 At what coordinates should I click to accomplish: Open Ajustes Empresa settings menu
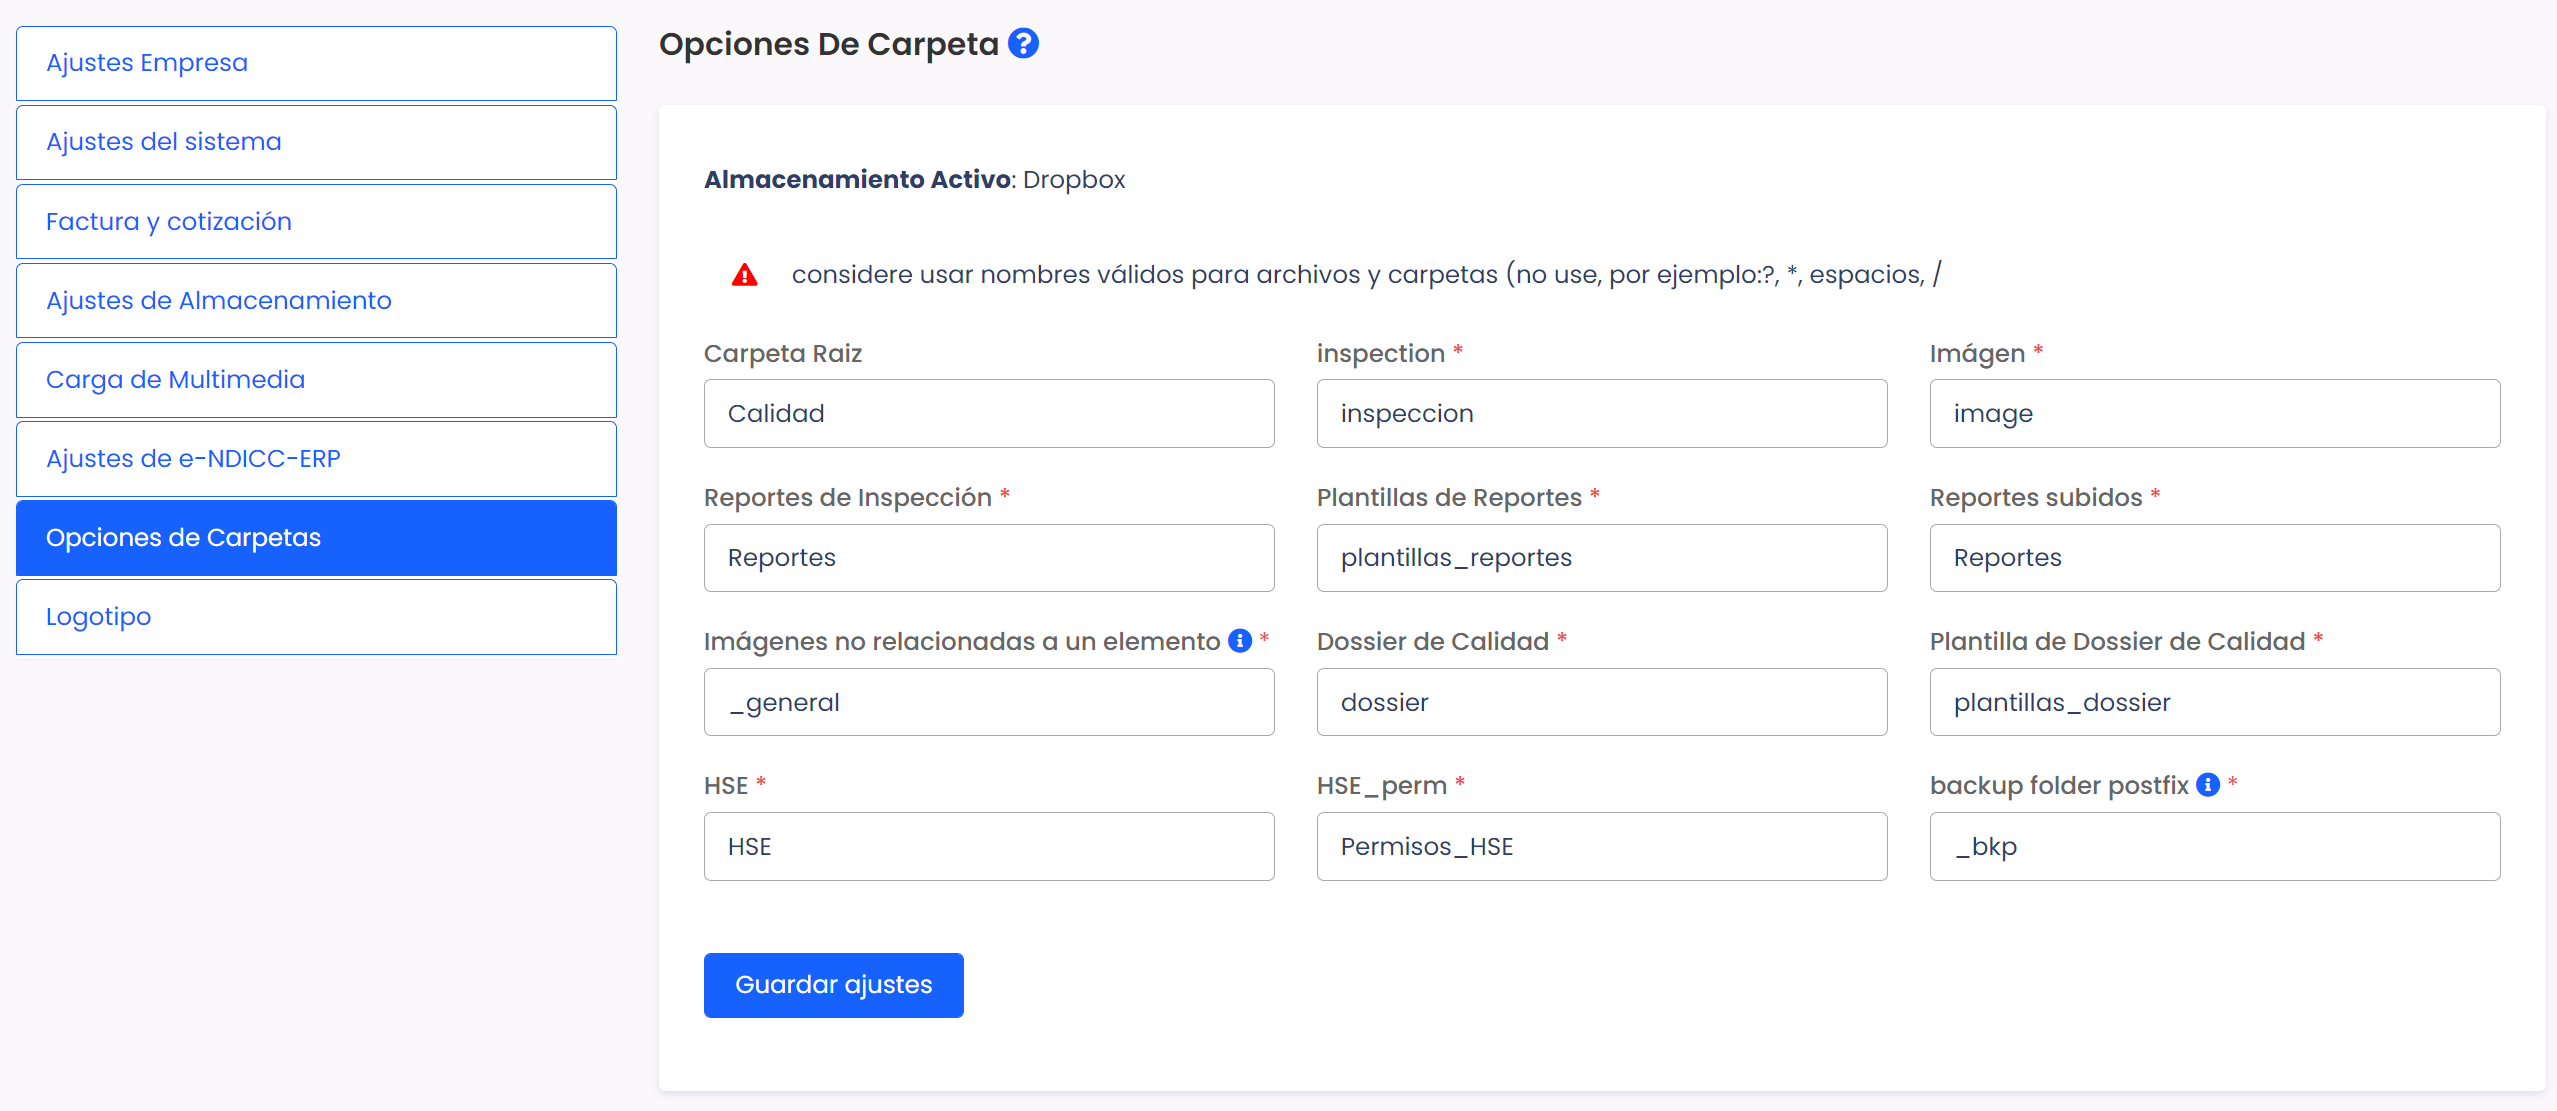tap(316, 63)
